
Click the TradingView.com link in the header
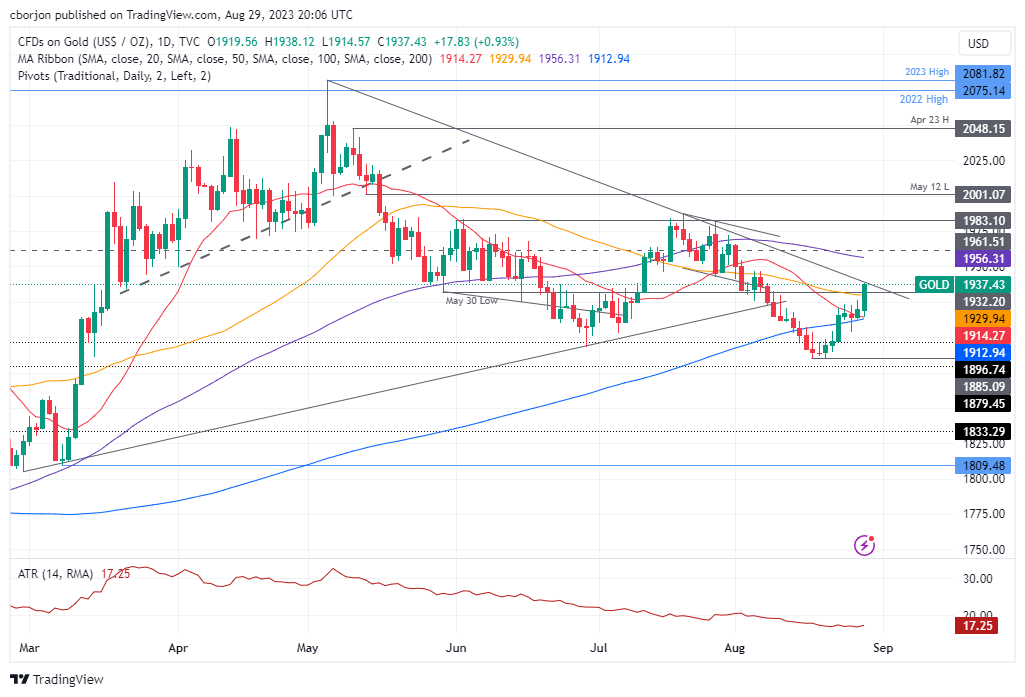164,15
